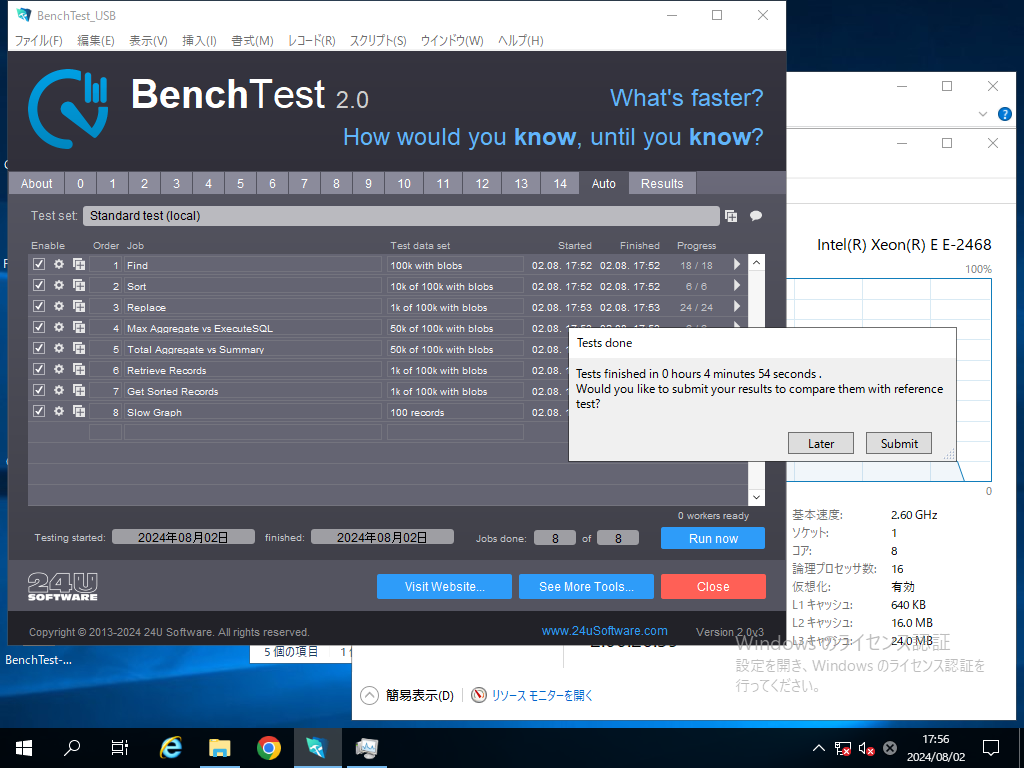
Task: Run the Replace job with play arrow
Action: tap(737, 306)
